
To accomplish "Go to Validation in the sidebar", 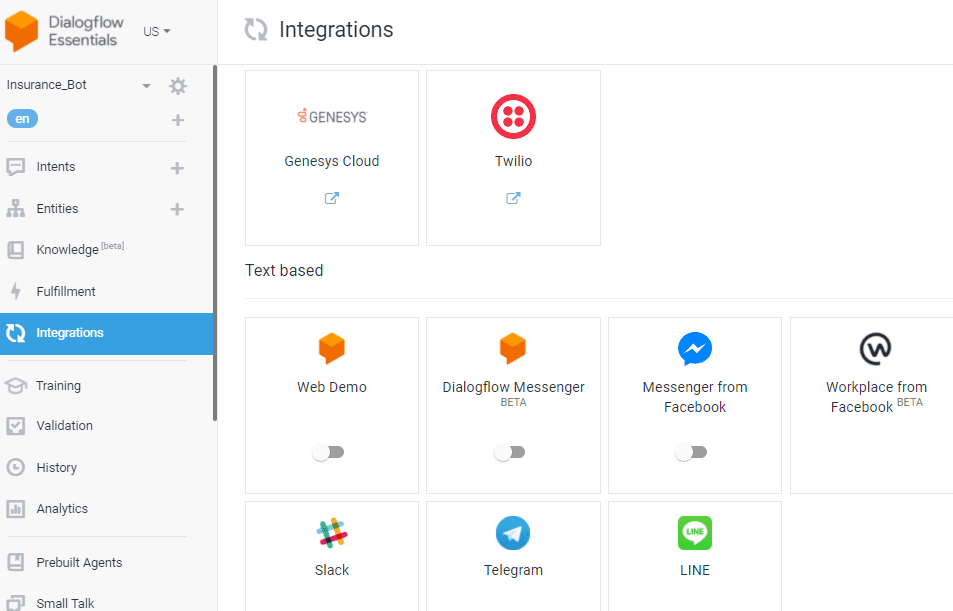I will 64,426.
